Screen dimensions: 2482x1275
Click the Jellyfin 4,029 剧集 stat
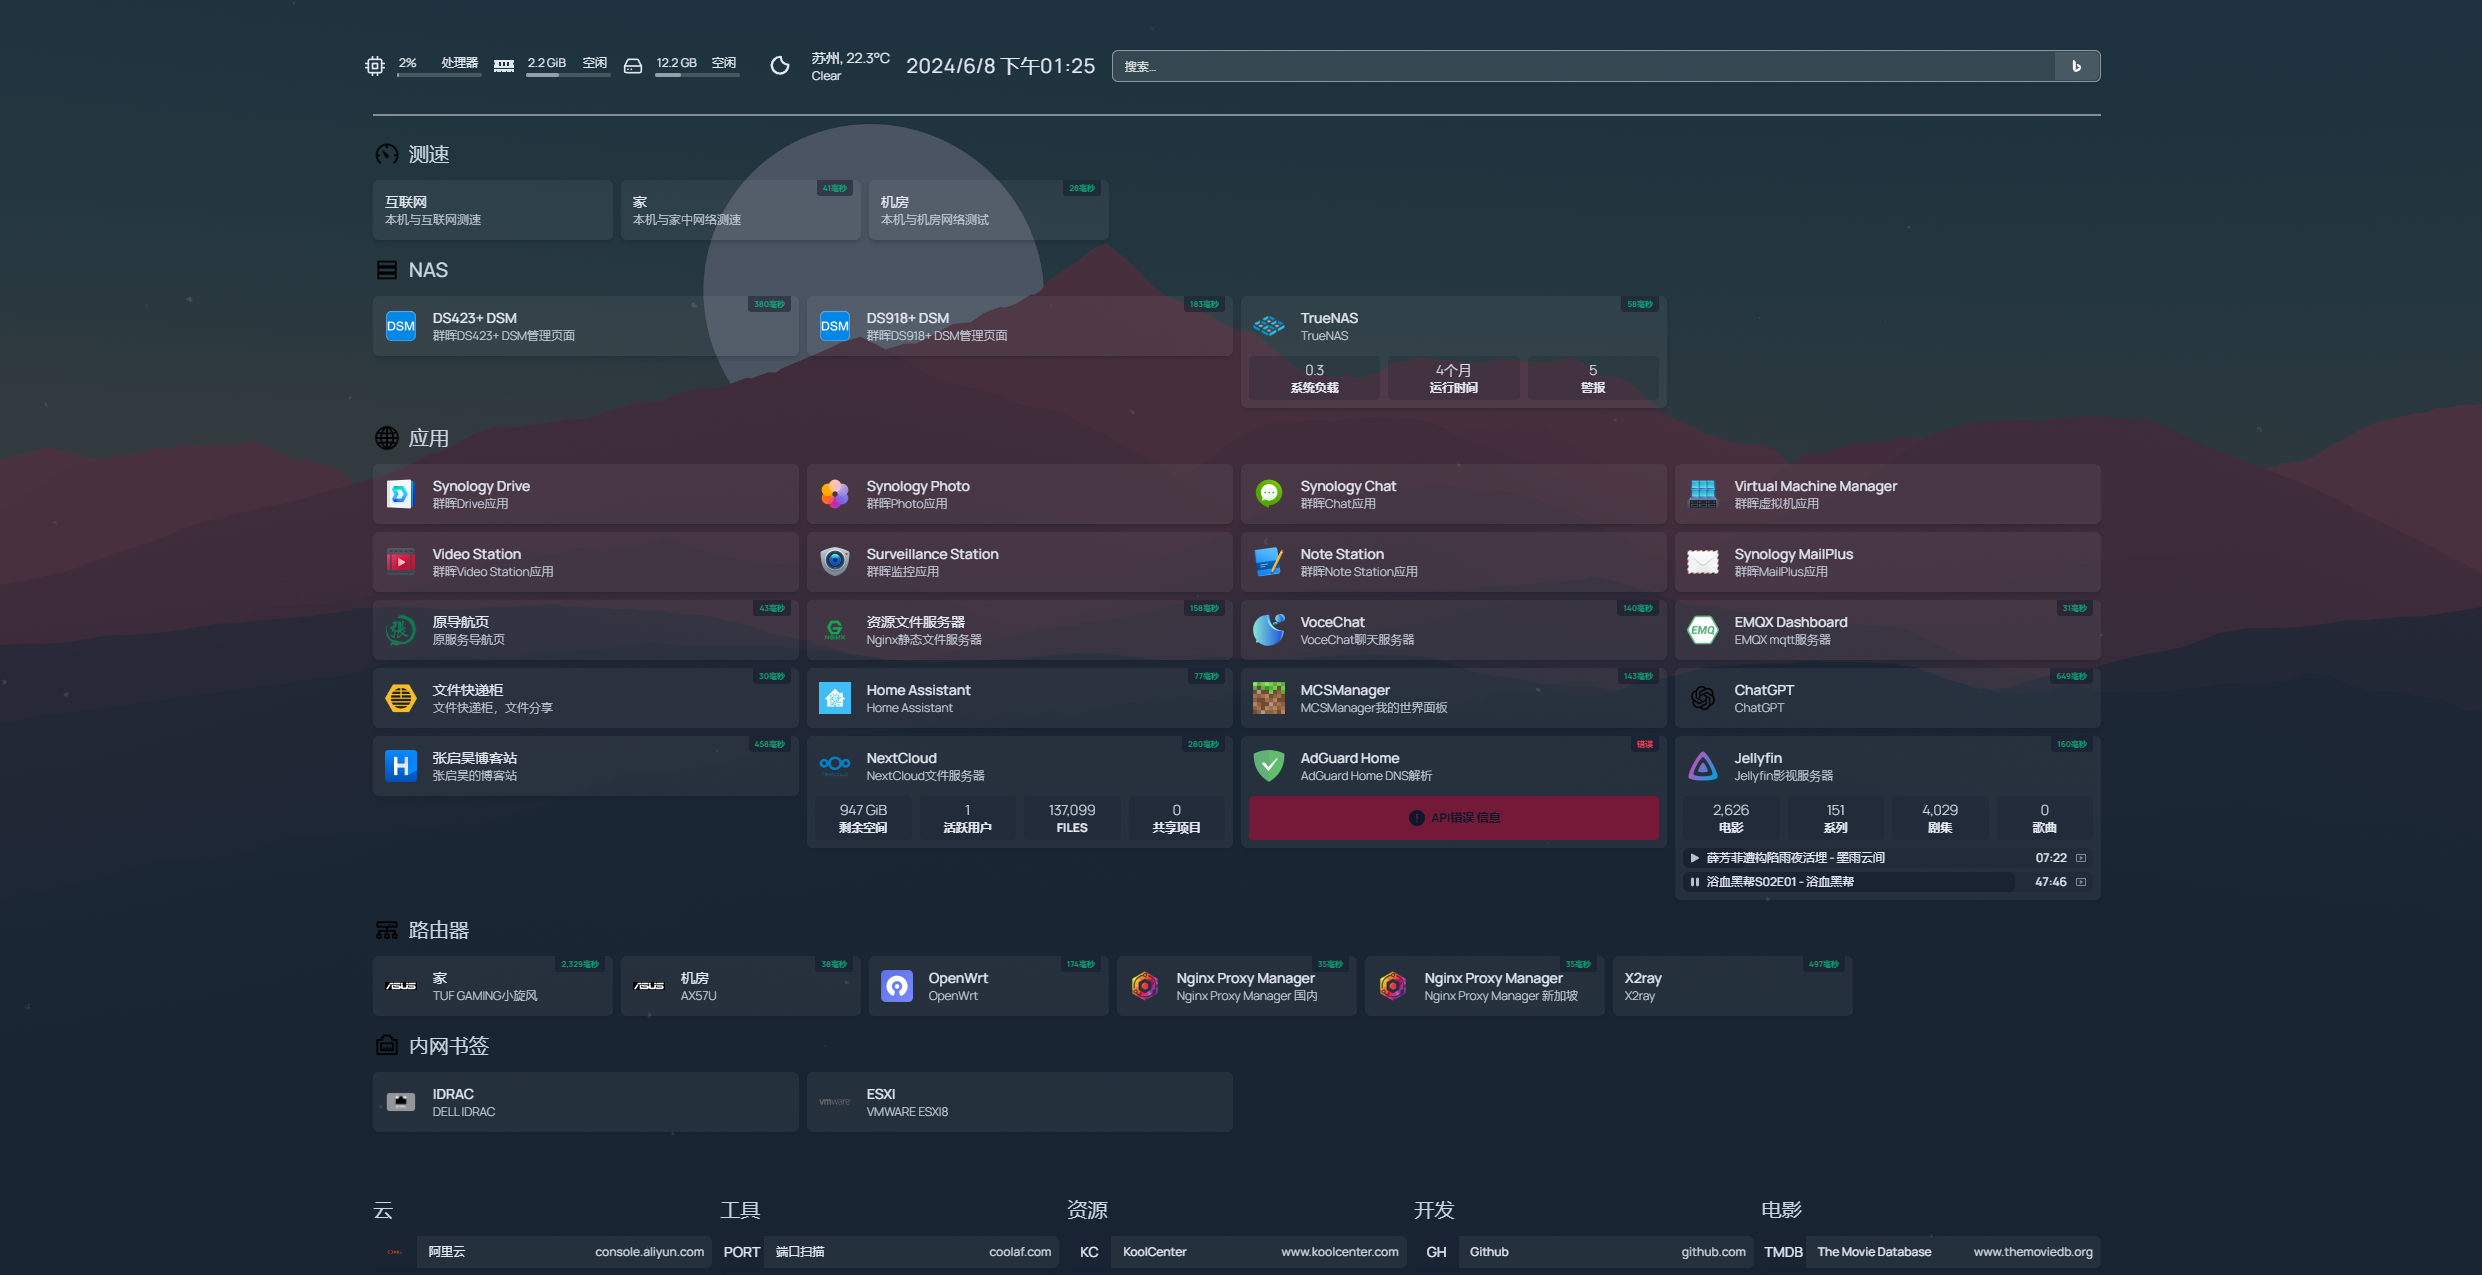(x=1940, y=818)
